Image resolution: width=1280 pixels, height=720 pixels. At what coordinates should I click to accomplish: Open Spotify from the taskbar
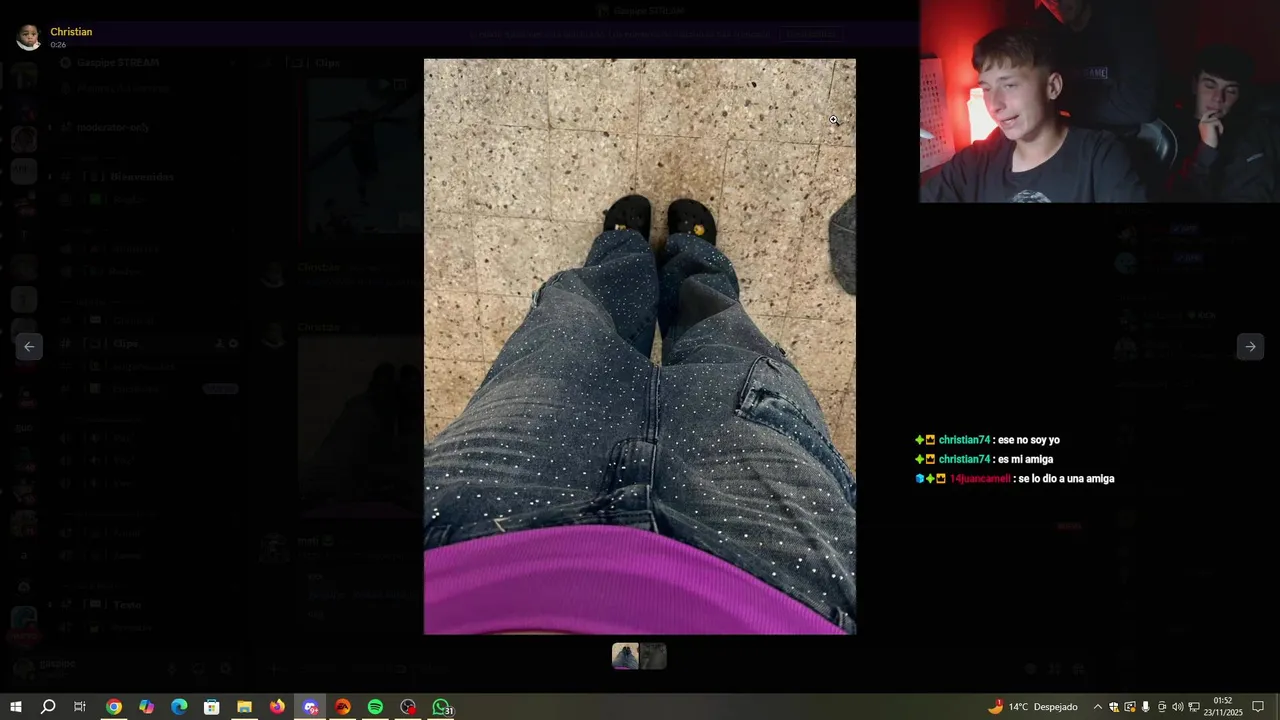[x=375, y=707]
